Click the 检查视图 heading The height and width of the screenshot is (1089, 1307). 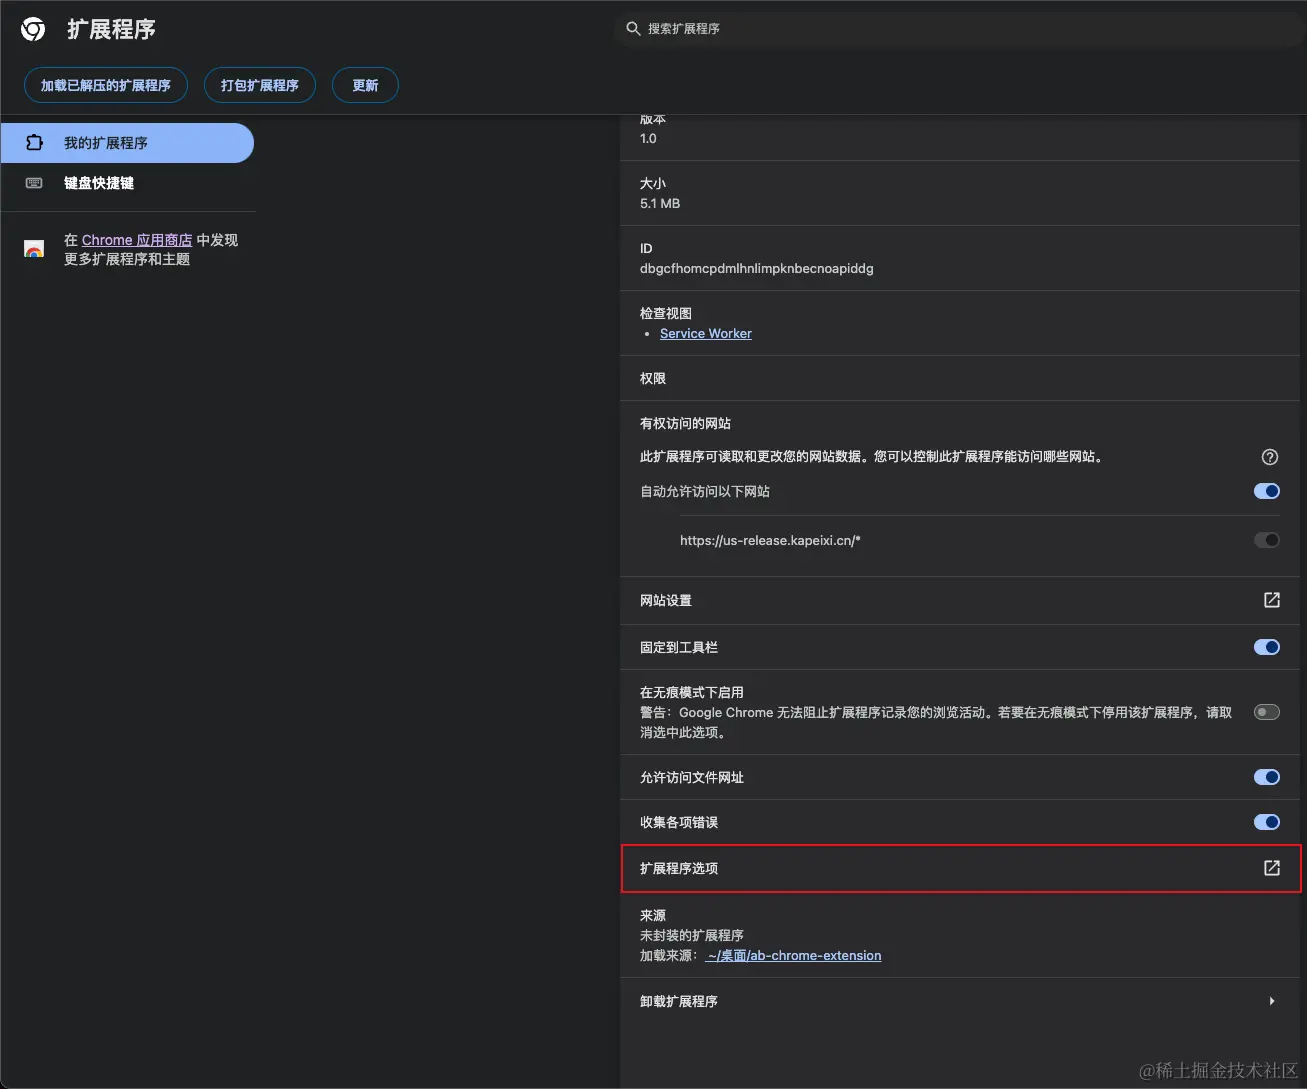tap(666, 313)
